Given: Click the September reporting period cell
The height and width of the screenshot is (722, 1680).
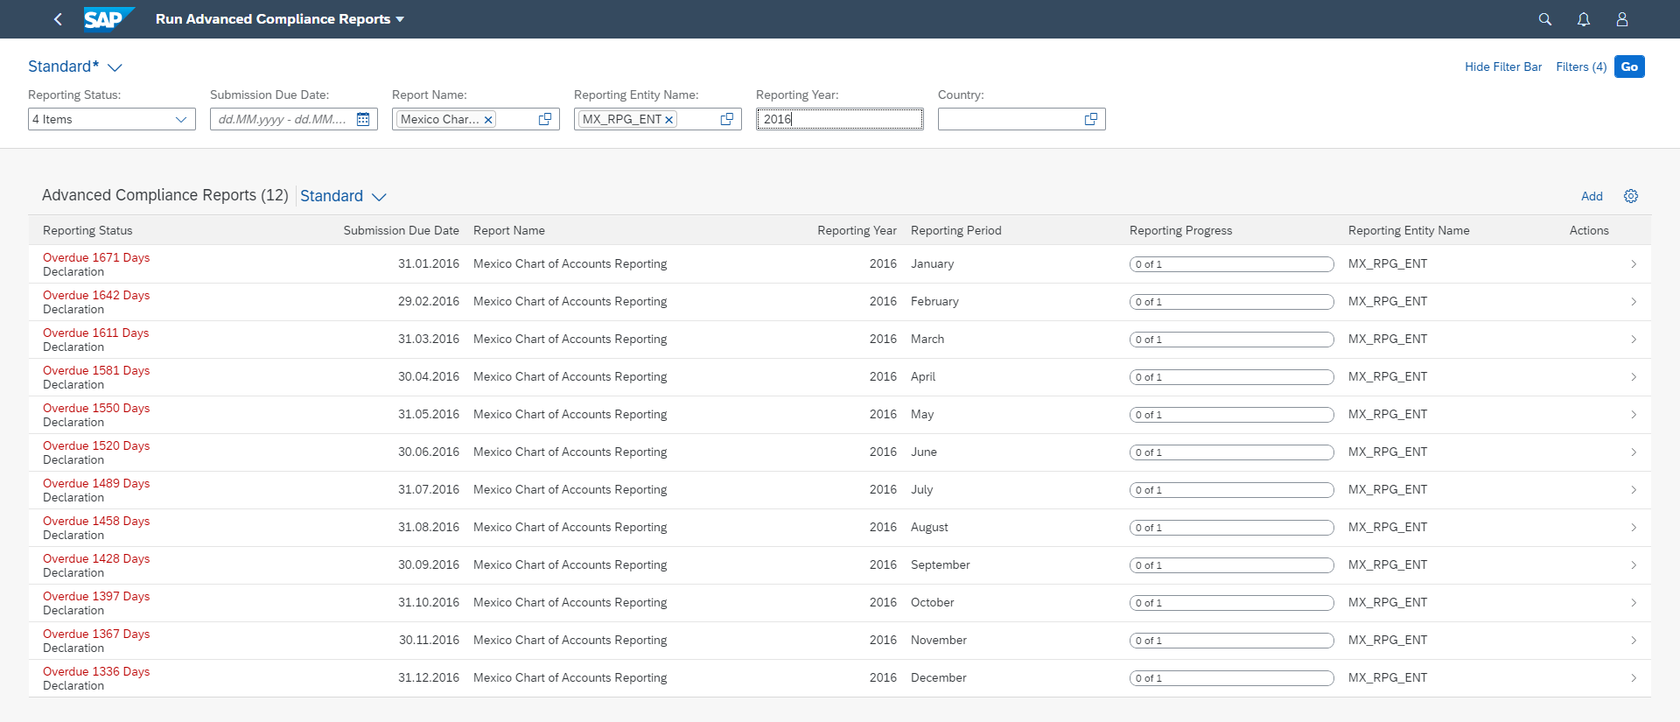Looking at the screenshot, I should 940,565.
